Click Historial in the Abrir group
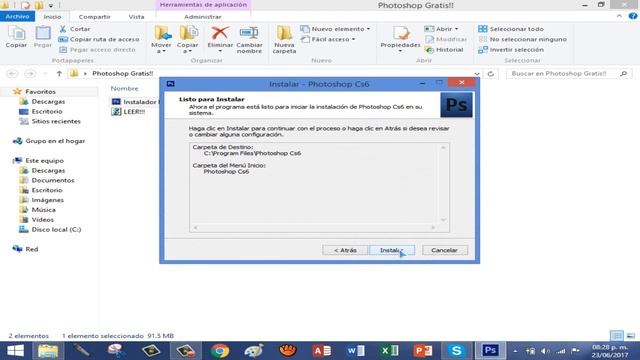This screenshot has width=640, height=360. (x=444, y=49)
